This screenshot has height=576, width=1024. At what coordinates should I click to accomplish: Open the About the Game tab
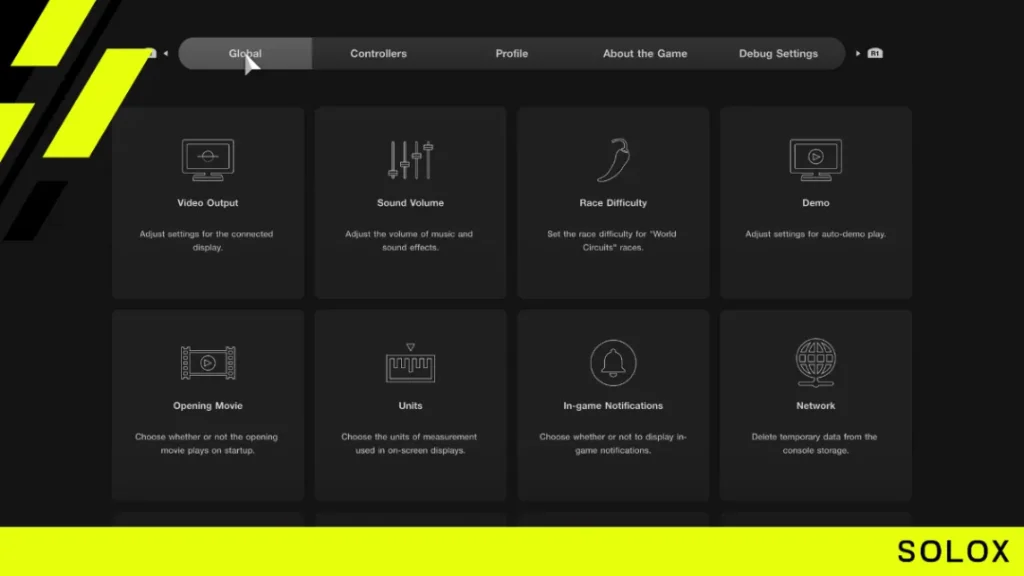coord(645,54)
